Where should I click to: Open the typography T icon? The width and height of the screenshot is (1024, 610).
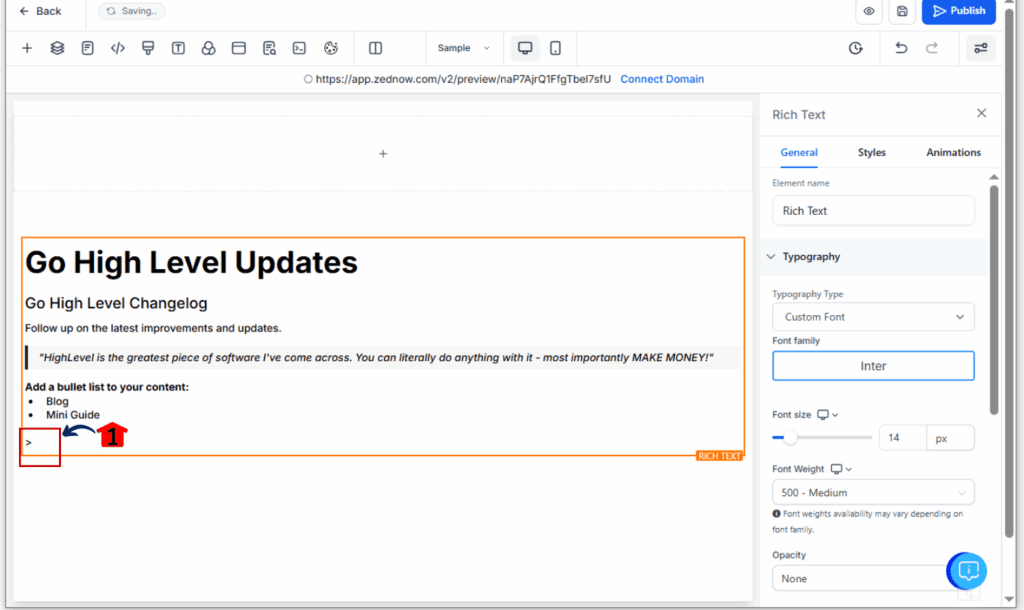pyautogui.click(x=178, y=48)
